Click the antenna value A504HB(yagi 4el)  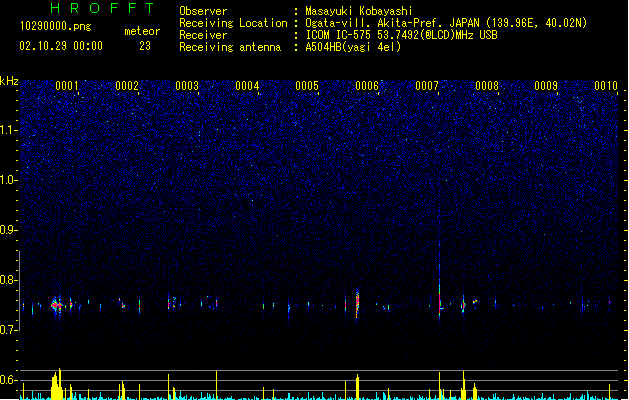point(353,47)
